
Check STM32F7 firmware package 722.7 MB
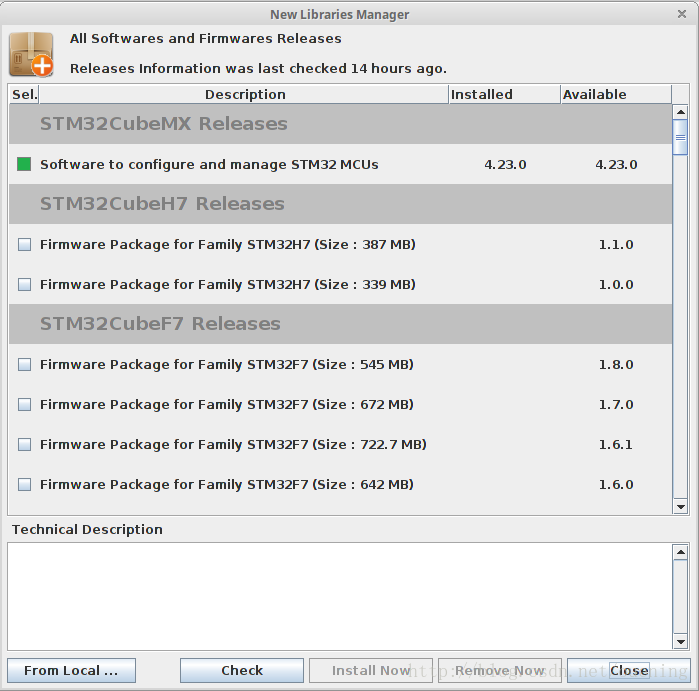point(25,444)
